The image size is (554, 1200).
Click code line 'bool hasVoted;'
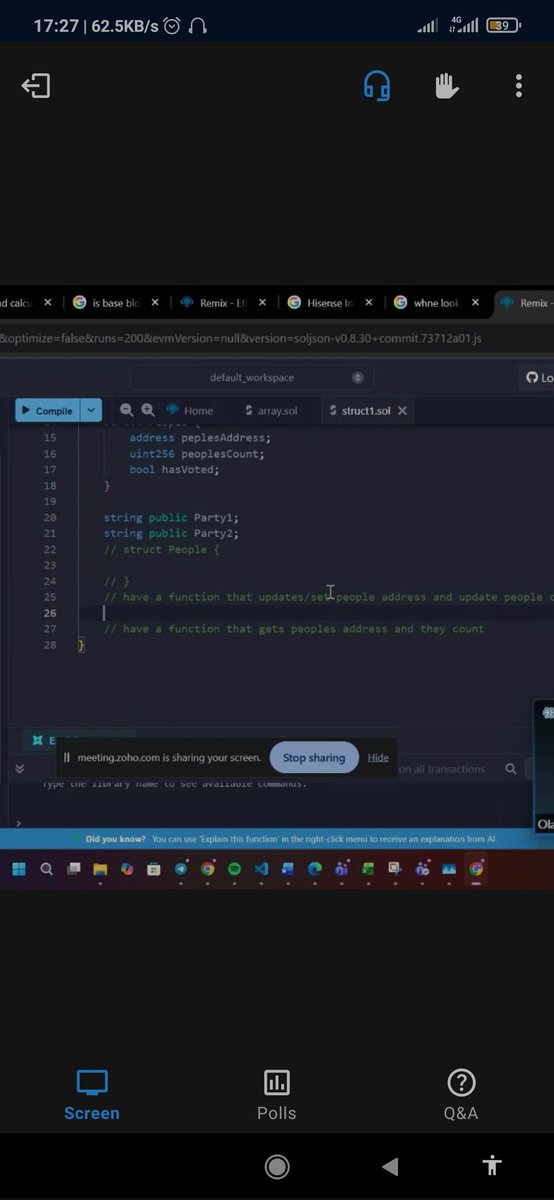click(x=174, y=470)
